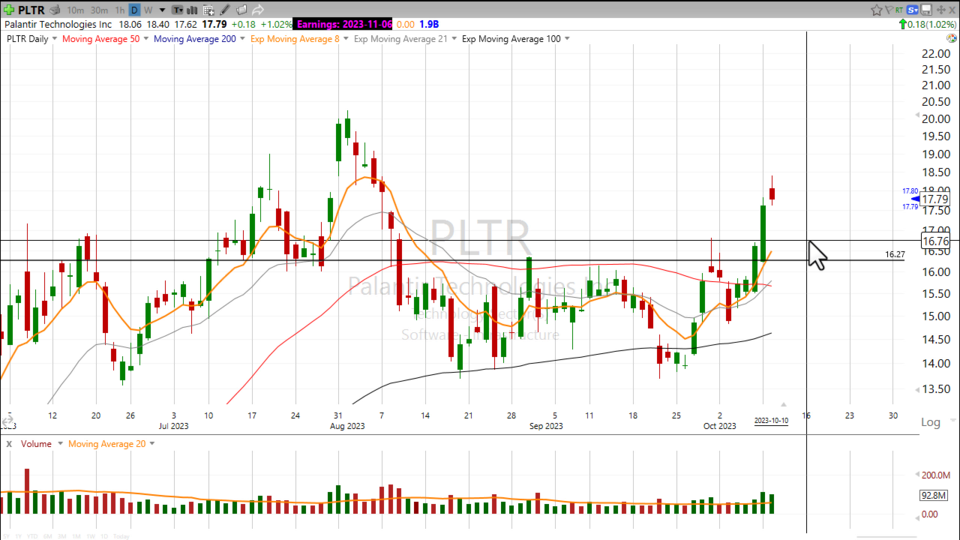Click the Volume indicator label
The width and height of the screenshot is (960, 540).
tap(36, 444)
